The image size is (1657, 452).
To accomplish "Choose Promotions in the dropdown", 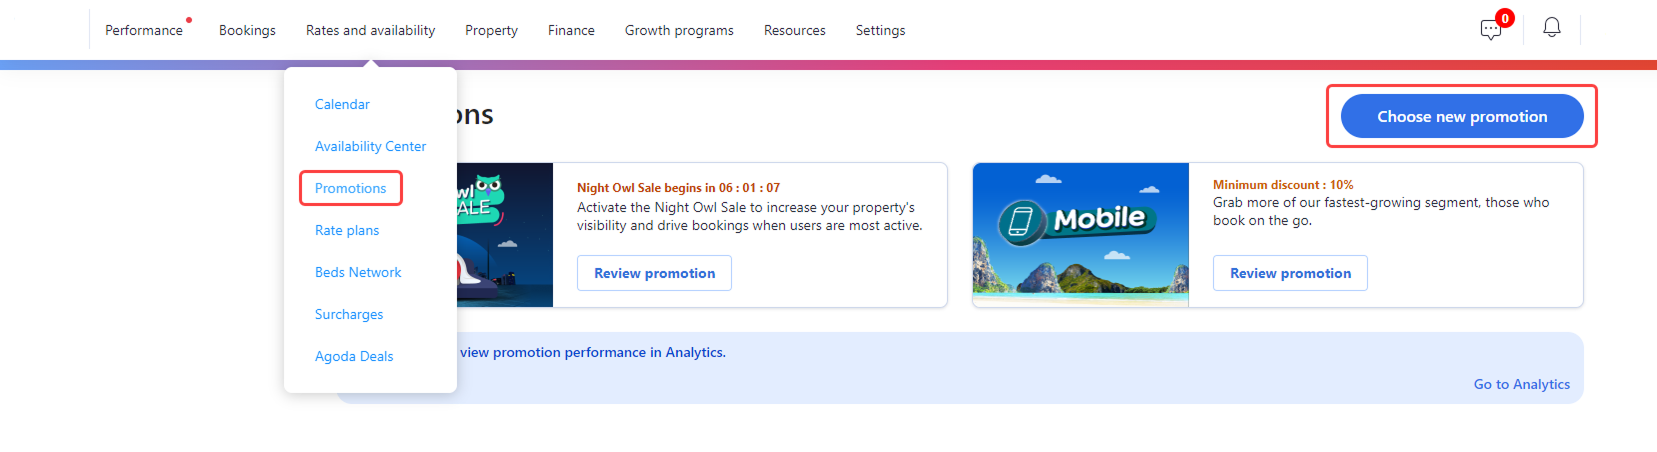I will click(x=350, y=188).
